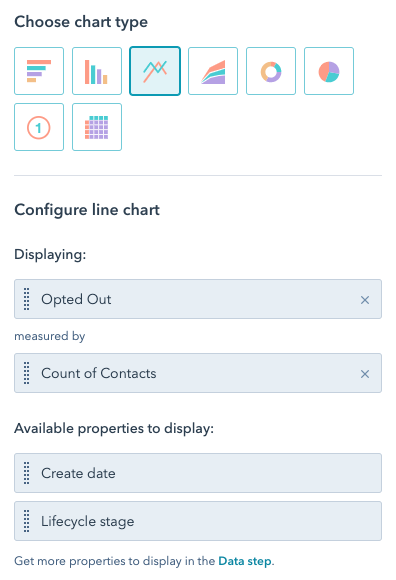Pick the table grid chart type
The width and height of the screenshot is (396, 580).
click(97, 127)
